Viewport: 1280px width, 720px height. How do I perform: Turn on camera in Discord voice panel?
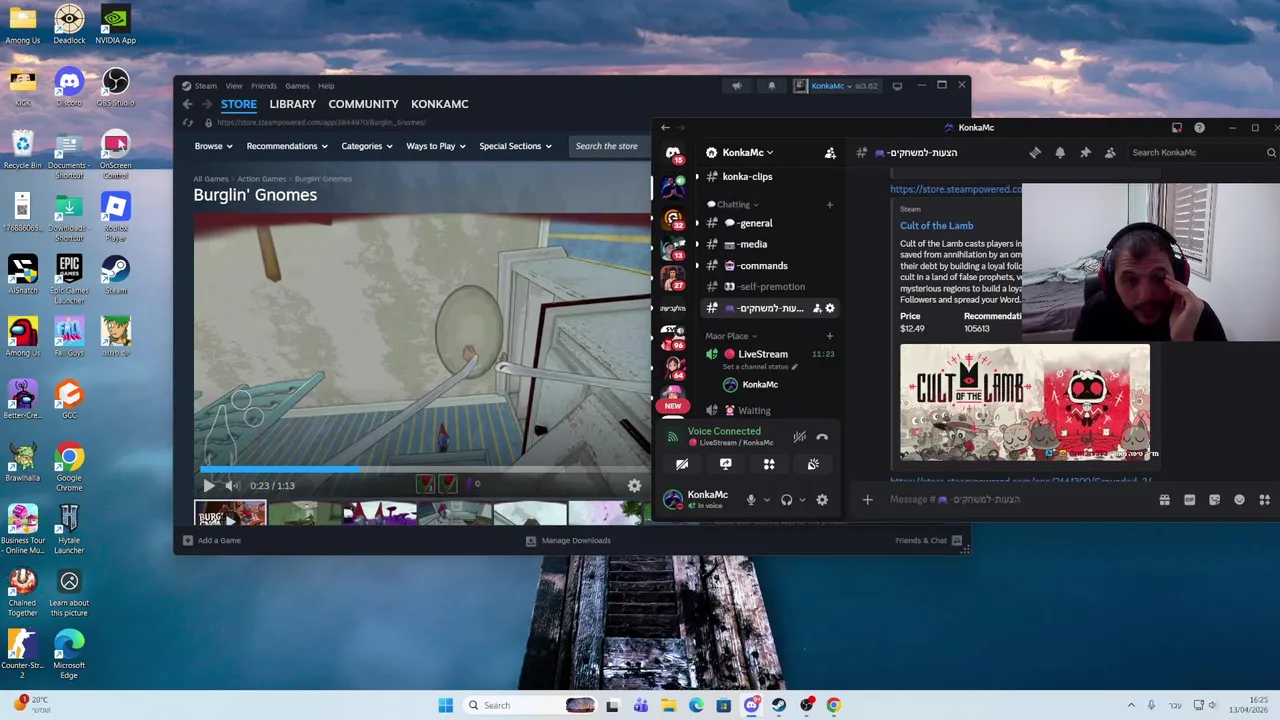(x=682, y=464)
